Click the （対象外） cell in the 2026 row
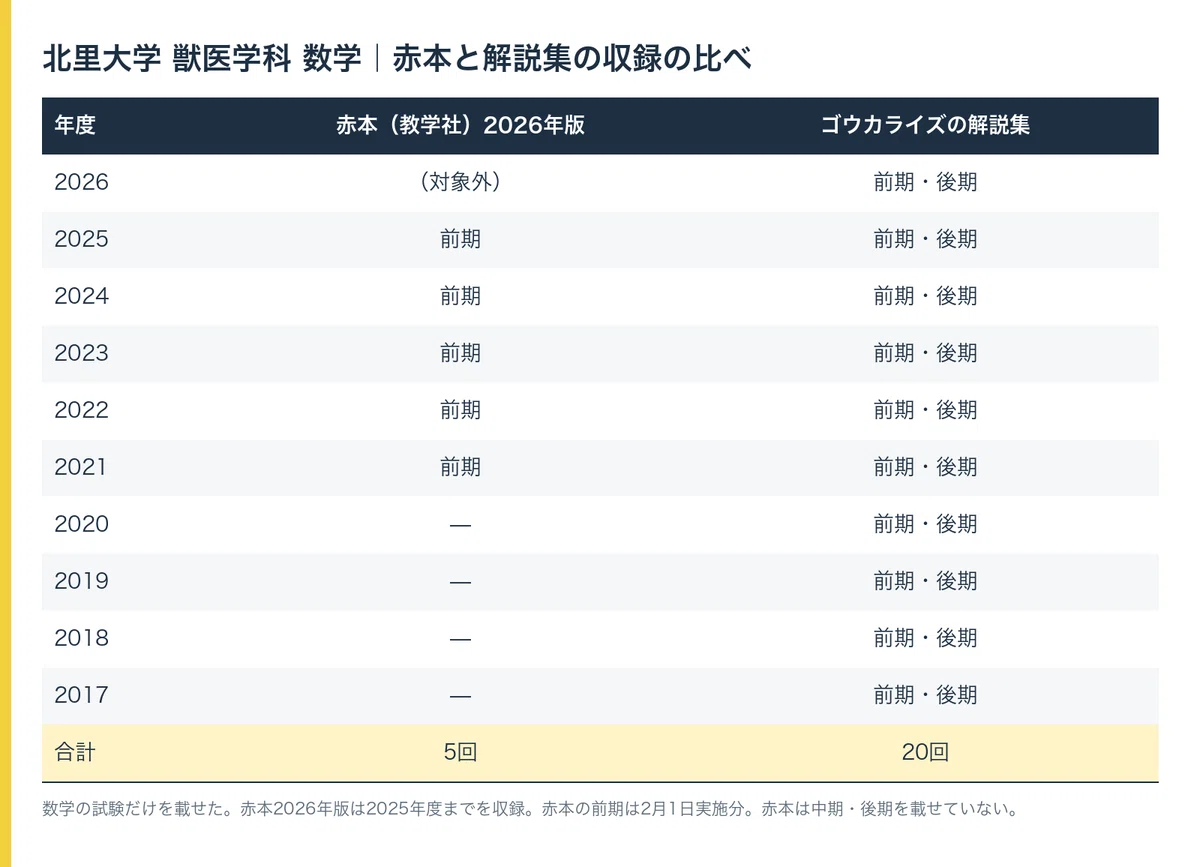1200x867 pixels. point(460,183)
